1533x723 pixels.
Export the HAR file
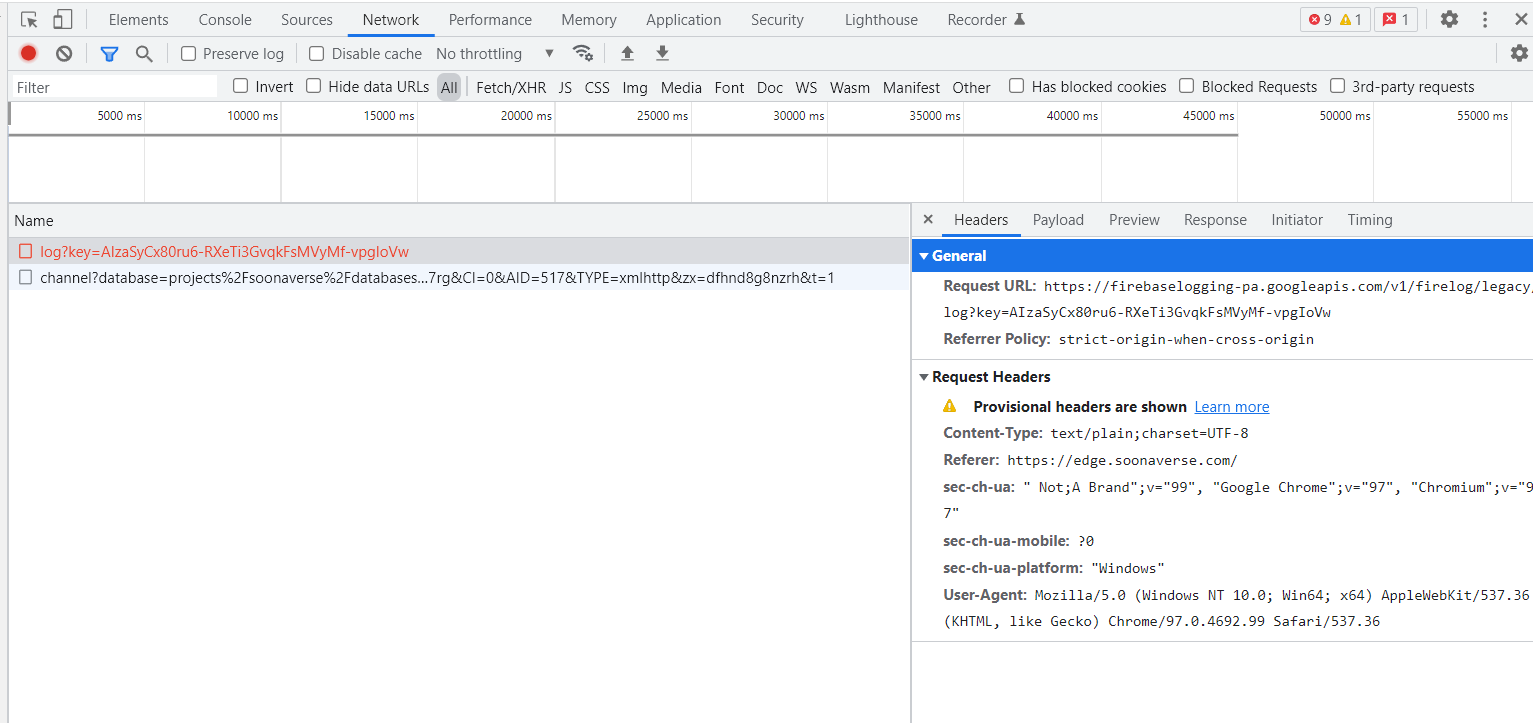[x=662, y=53]
